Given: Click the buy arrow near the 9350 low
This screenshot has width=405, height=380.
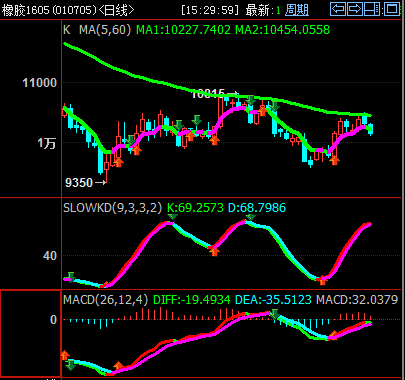Looking at the screenshot, I should [118, 162].
